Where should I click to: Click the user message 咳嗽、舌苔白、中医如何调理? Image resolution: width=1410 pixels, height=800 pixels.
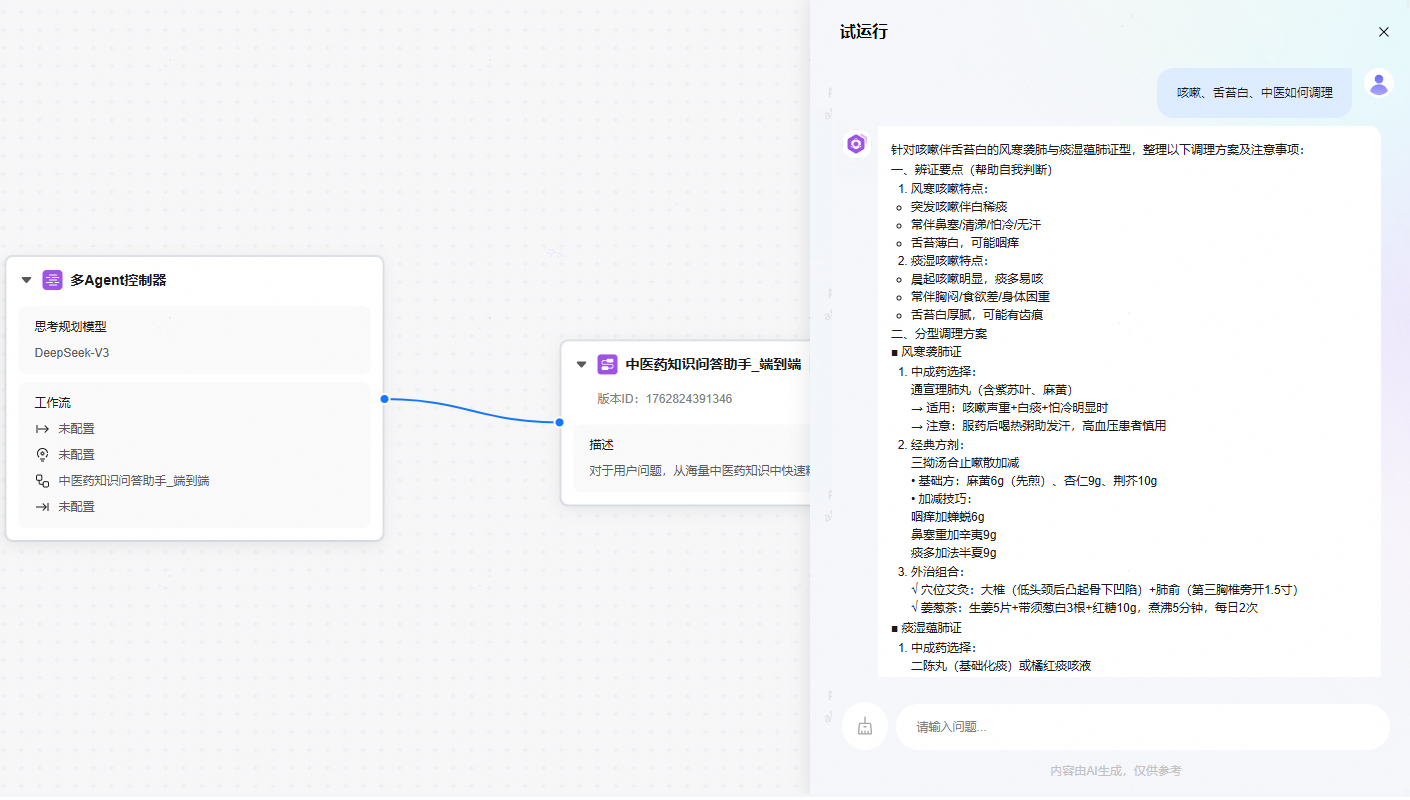[x=1254, y=93]
